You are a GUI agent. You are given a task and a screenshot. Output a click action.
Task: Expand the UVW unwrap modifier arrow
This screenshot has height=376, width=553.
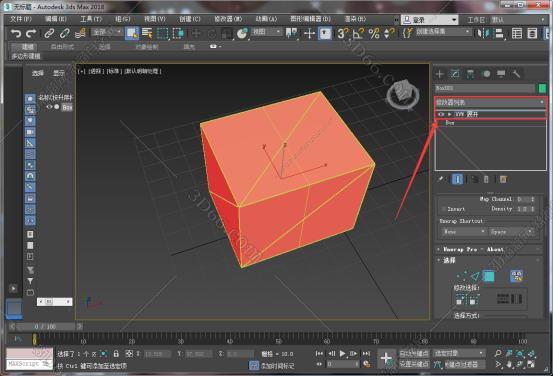[x=449, y=114]
